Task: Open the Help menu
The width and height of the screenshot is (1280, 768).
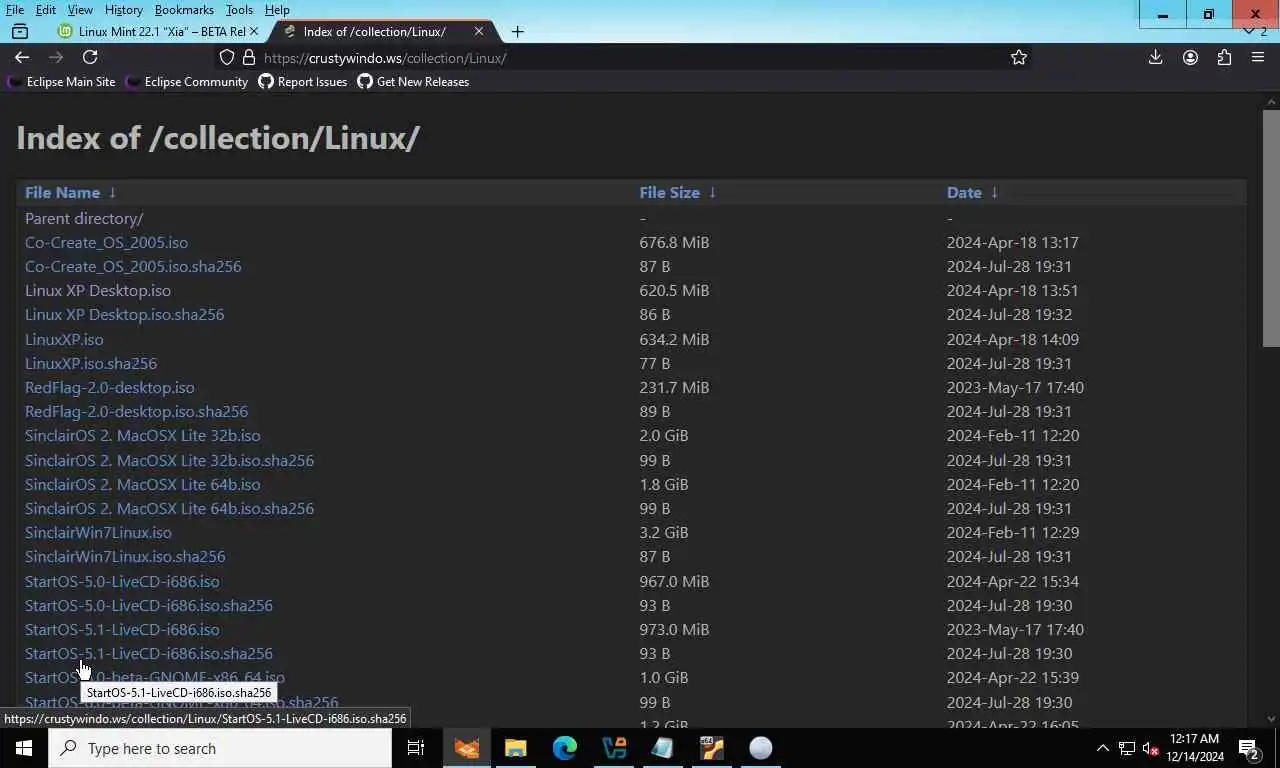Action: 277,10
